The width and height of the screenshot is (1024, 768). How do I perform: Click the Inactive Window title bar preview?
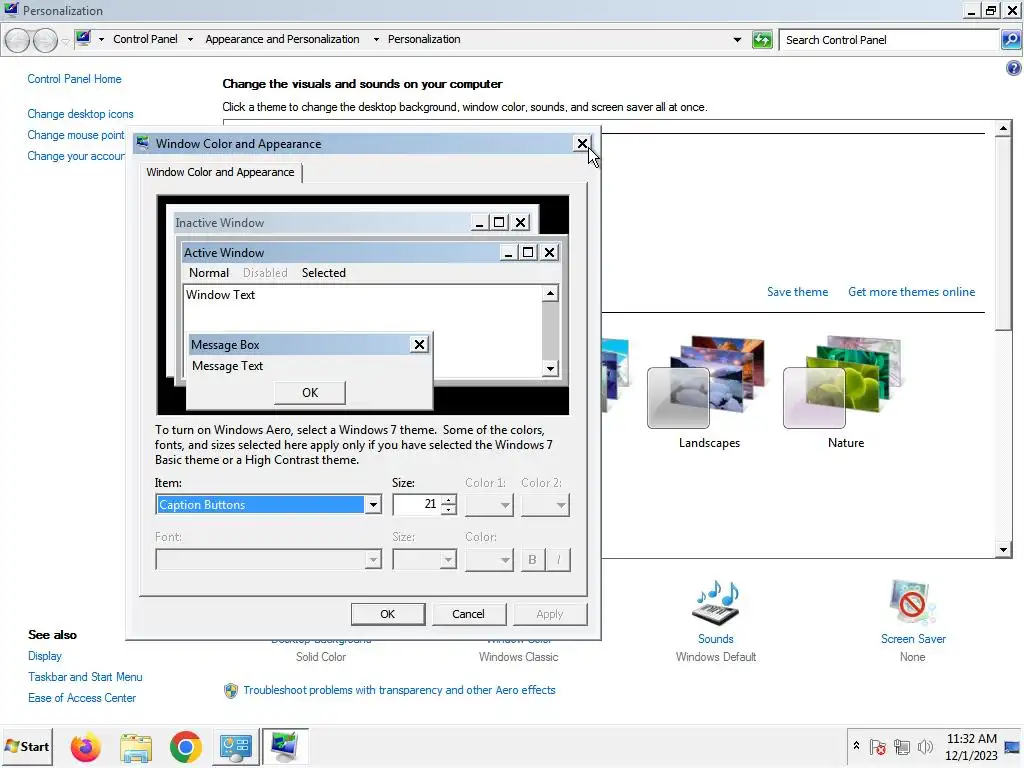(322, 223)
